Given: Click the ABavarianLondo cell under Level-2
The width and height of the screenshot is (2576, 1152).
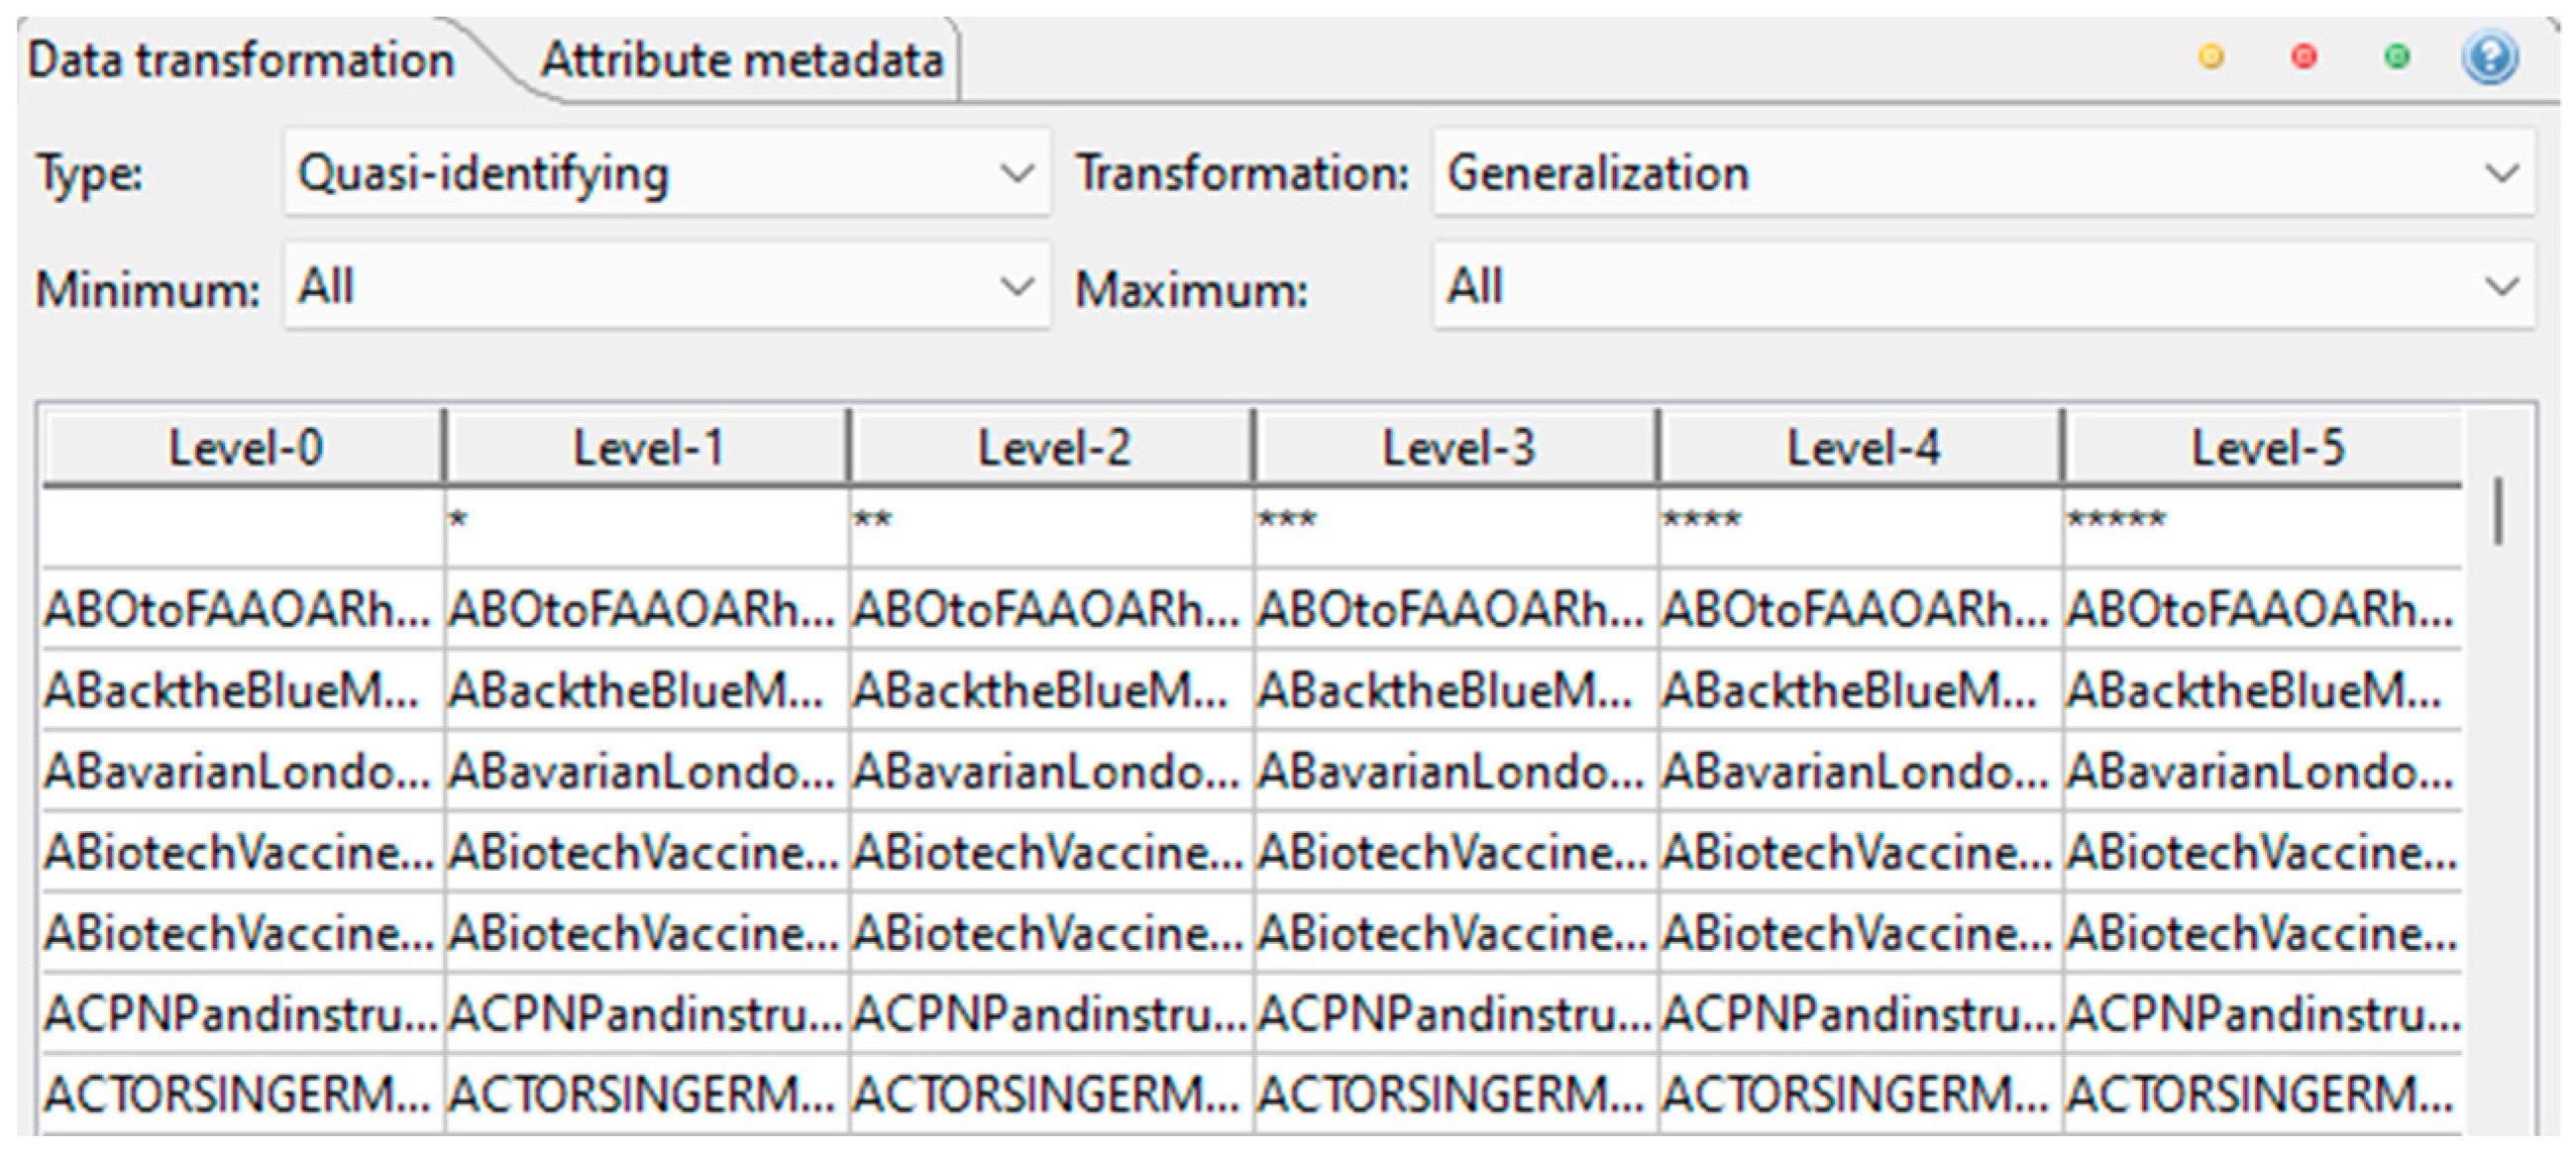Looking at the screenshot, I should (1046, 771).
